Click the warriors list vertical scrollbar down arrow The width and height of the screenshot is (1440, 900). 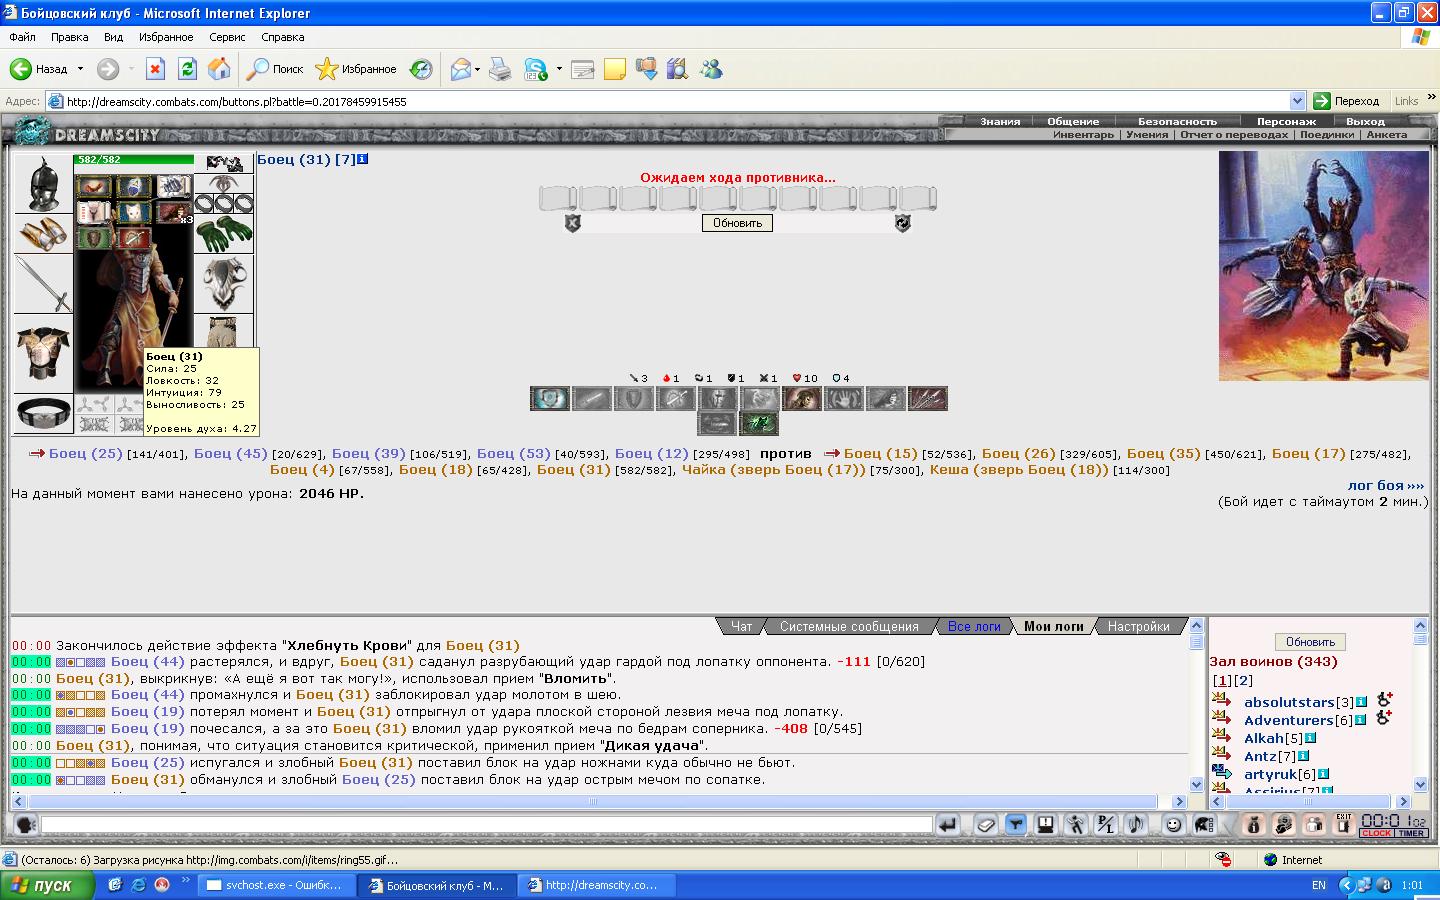click(1421, 785)
